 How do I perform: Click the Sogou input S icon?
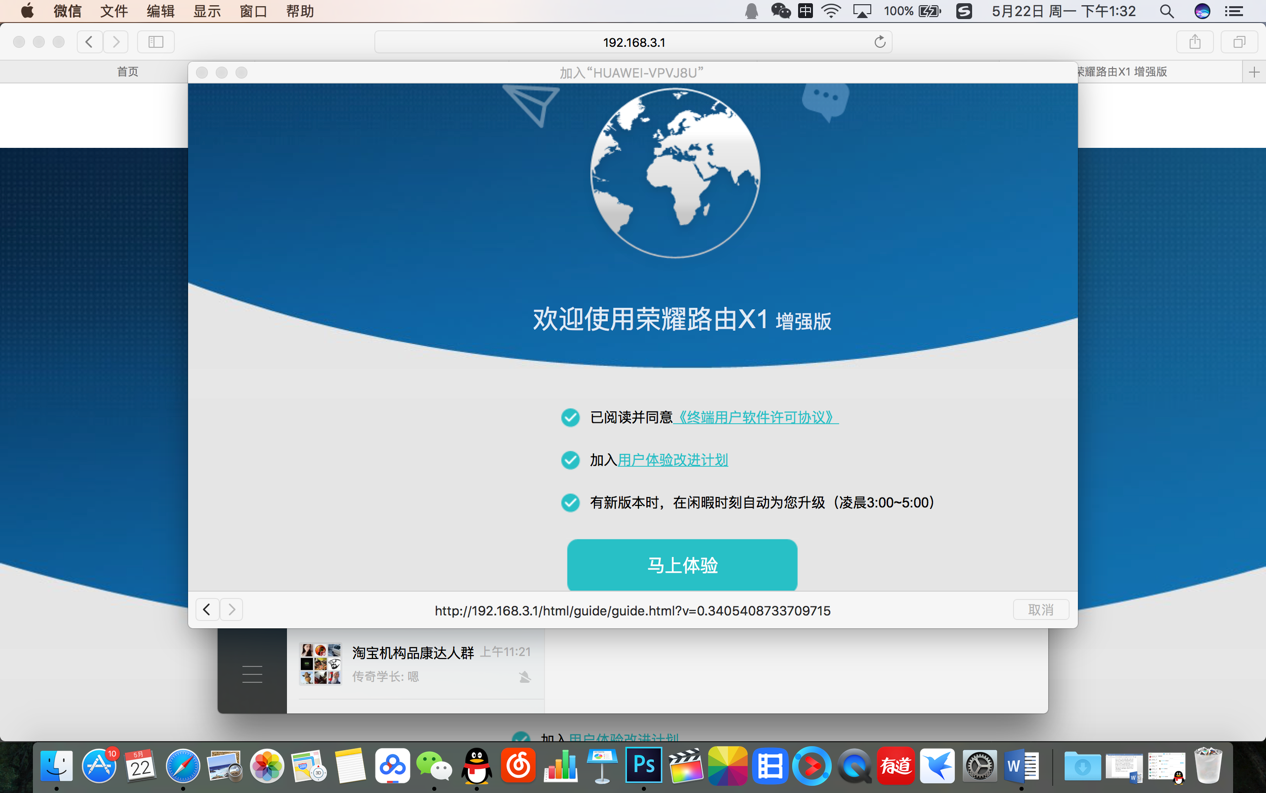(964, 11)
